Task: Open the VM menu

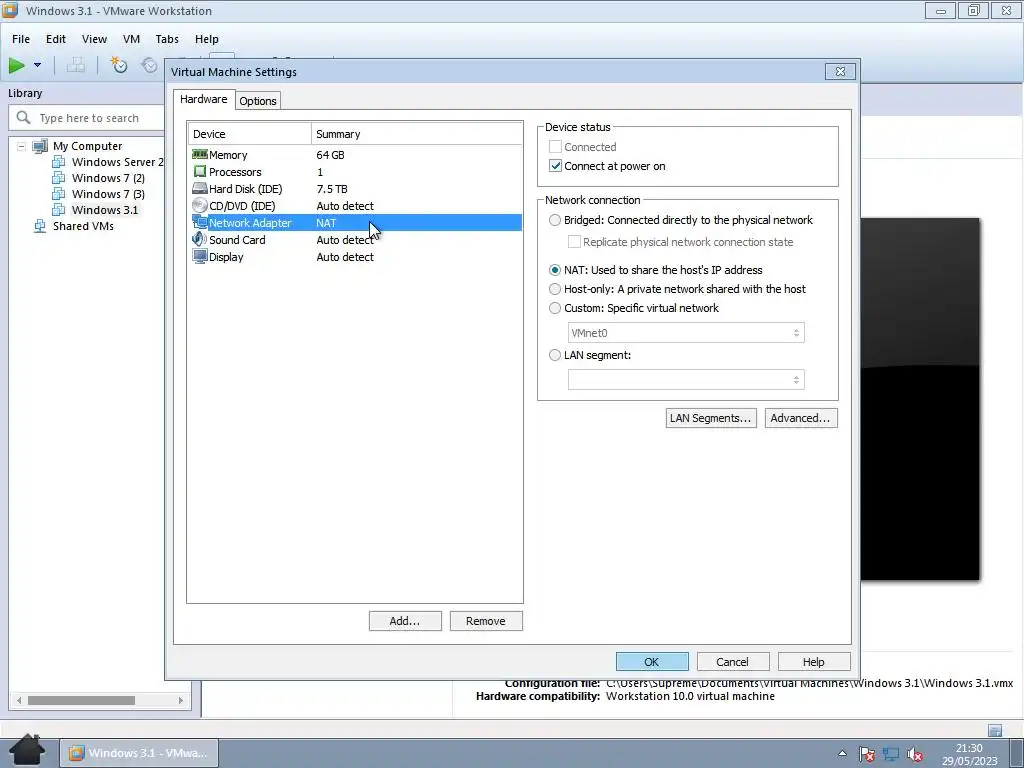Action: [x=131, y=39]
